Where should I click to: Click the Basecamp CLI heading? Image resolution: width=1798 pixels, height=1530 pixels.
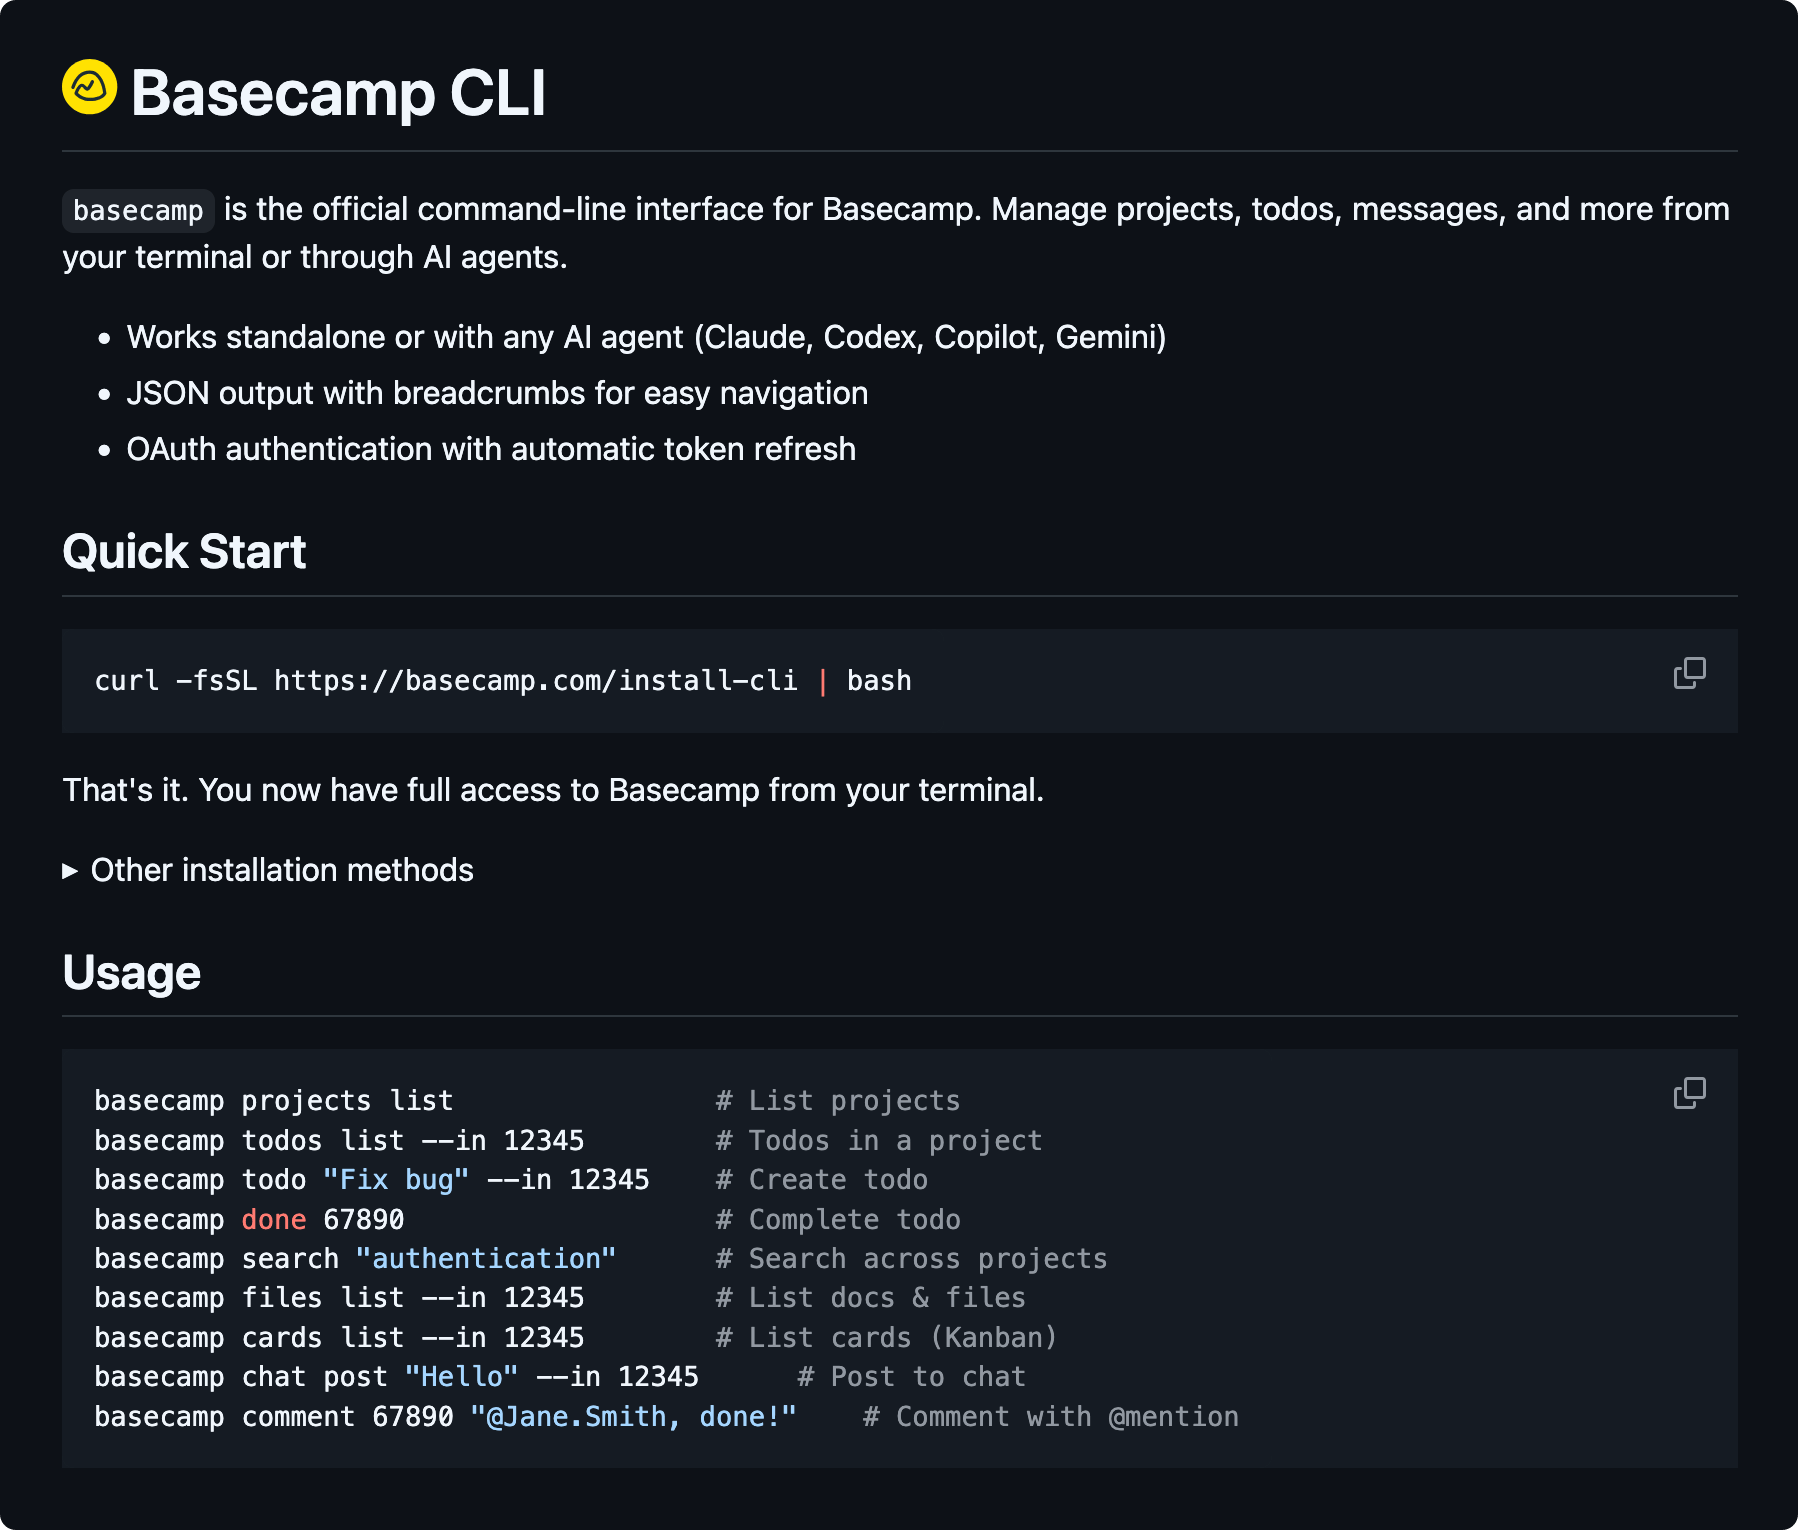click(x=338, y=93)
